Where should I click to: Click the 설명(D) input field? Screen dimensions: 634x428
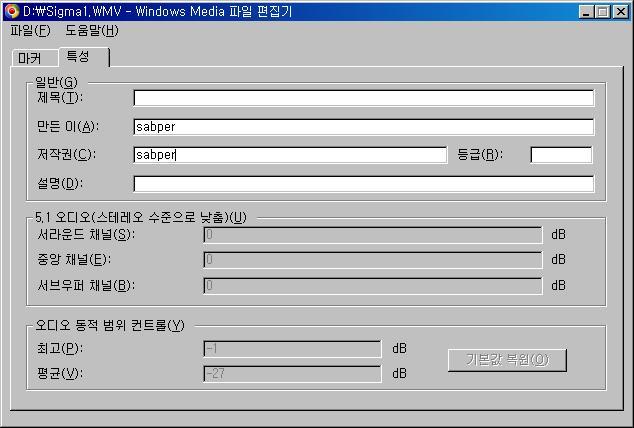[363, 184]
